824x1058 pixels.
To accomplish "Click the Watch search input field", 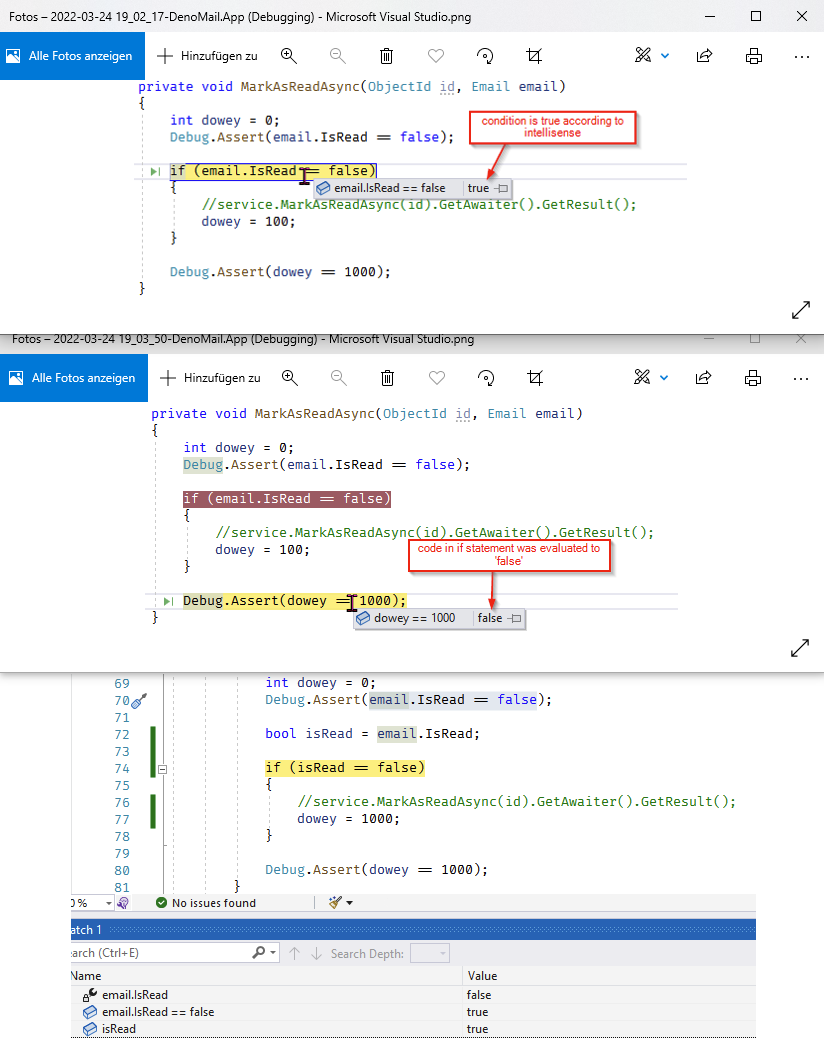I will [160, 953].
